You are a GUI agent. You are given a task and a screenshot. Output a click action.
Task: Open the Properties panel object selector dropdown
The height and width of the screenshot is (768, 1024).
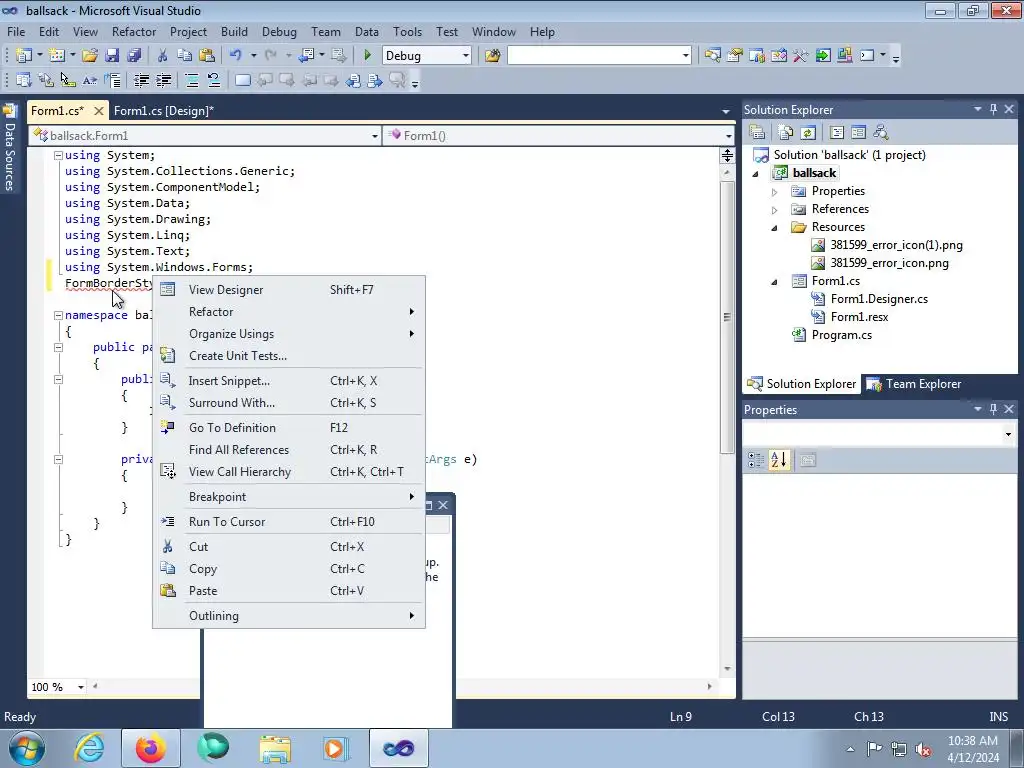[1008, 434]
